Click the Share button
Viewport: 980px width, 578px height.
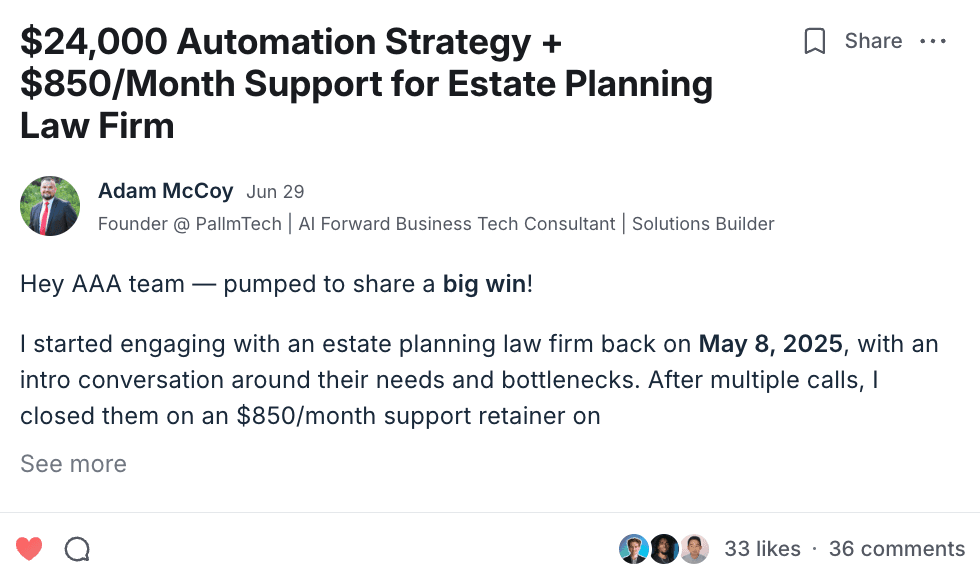click(x=873, y=41)
